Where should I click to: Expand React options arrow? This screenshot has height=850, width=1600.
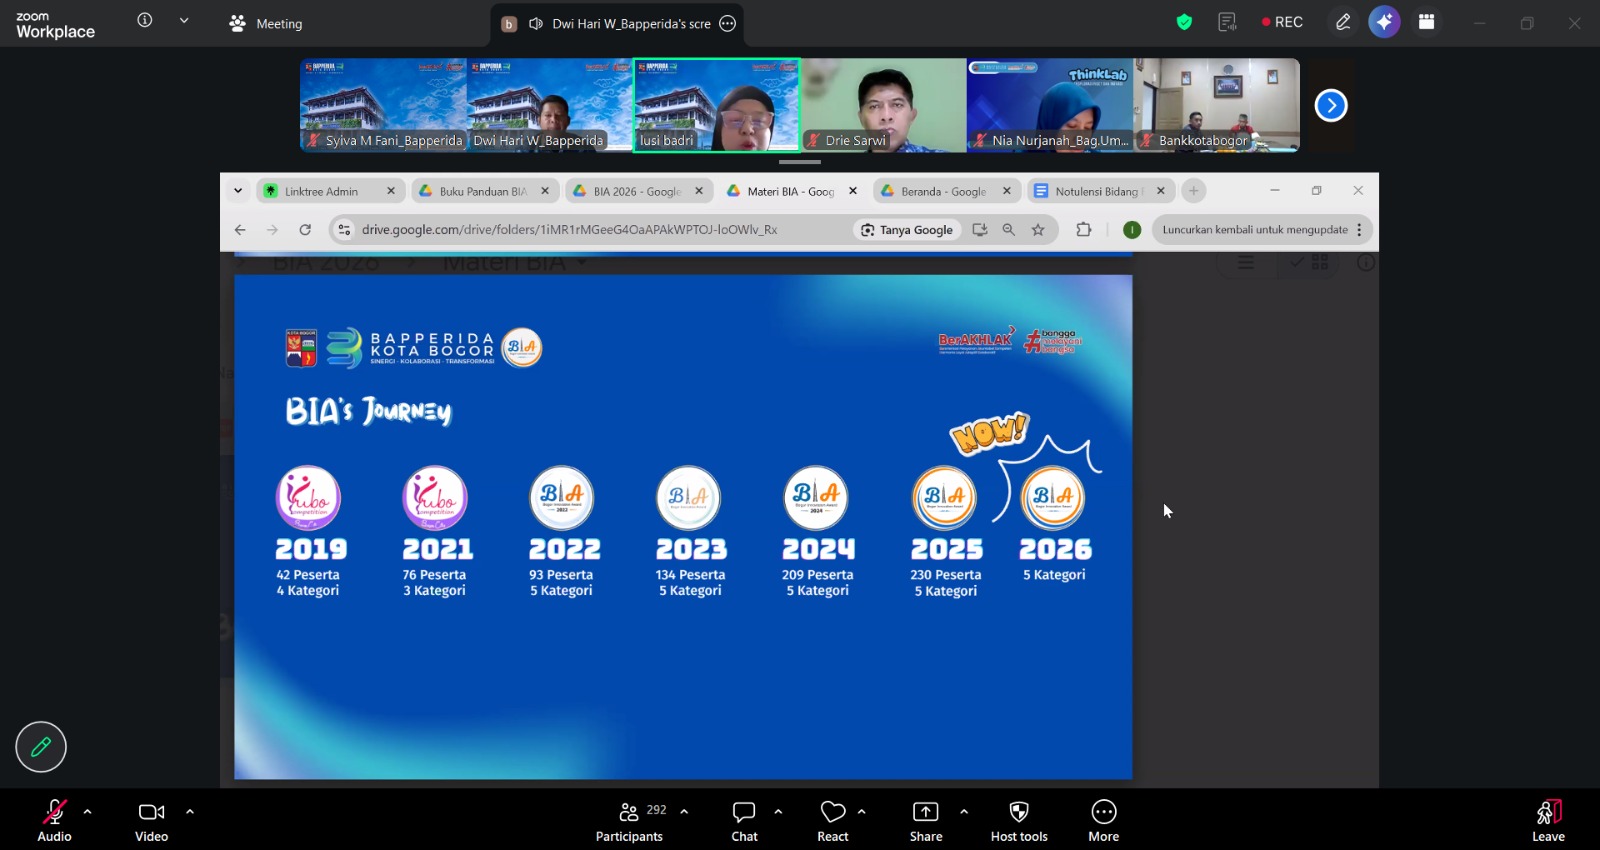(x=862, y=811)
